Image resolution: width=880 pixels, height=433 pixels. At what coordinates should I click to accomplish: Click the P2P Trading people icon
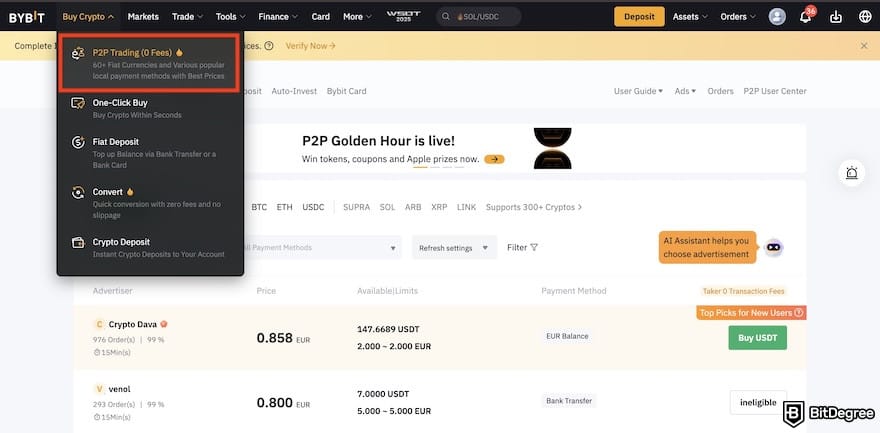tap(78, 53)
